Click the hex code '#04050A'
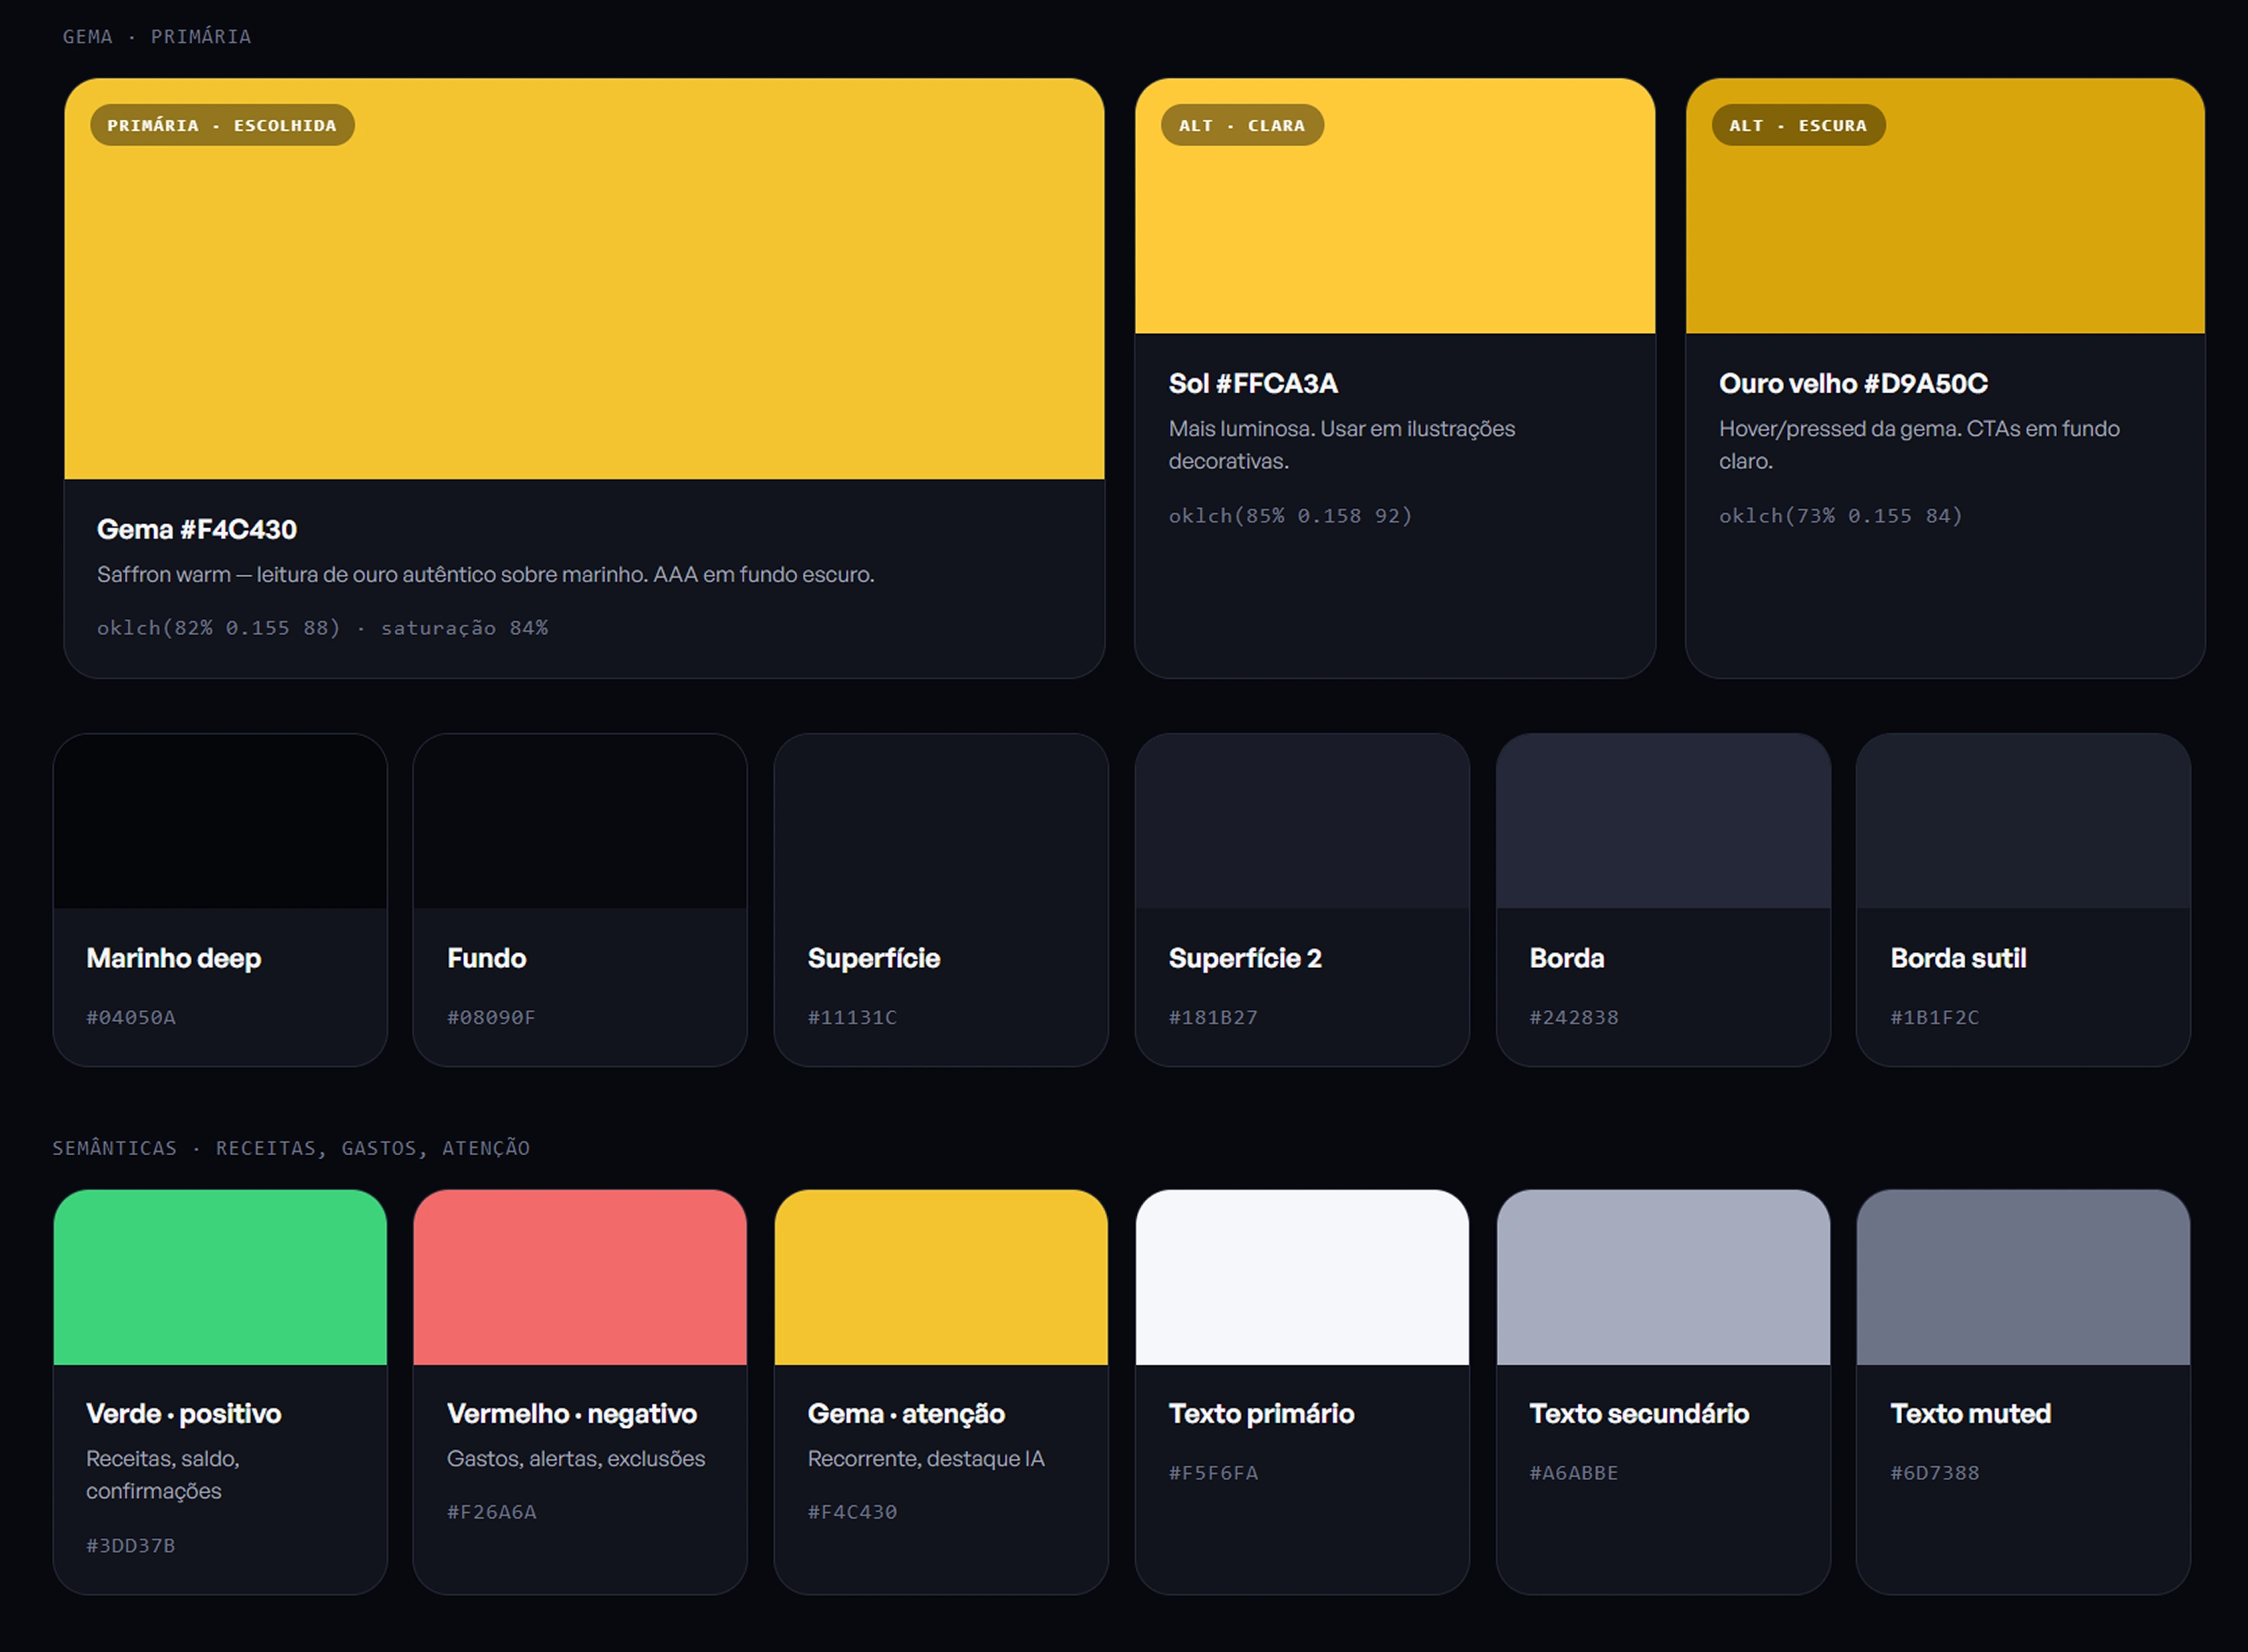 (131, 1018)
